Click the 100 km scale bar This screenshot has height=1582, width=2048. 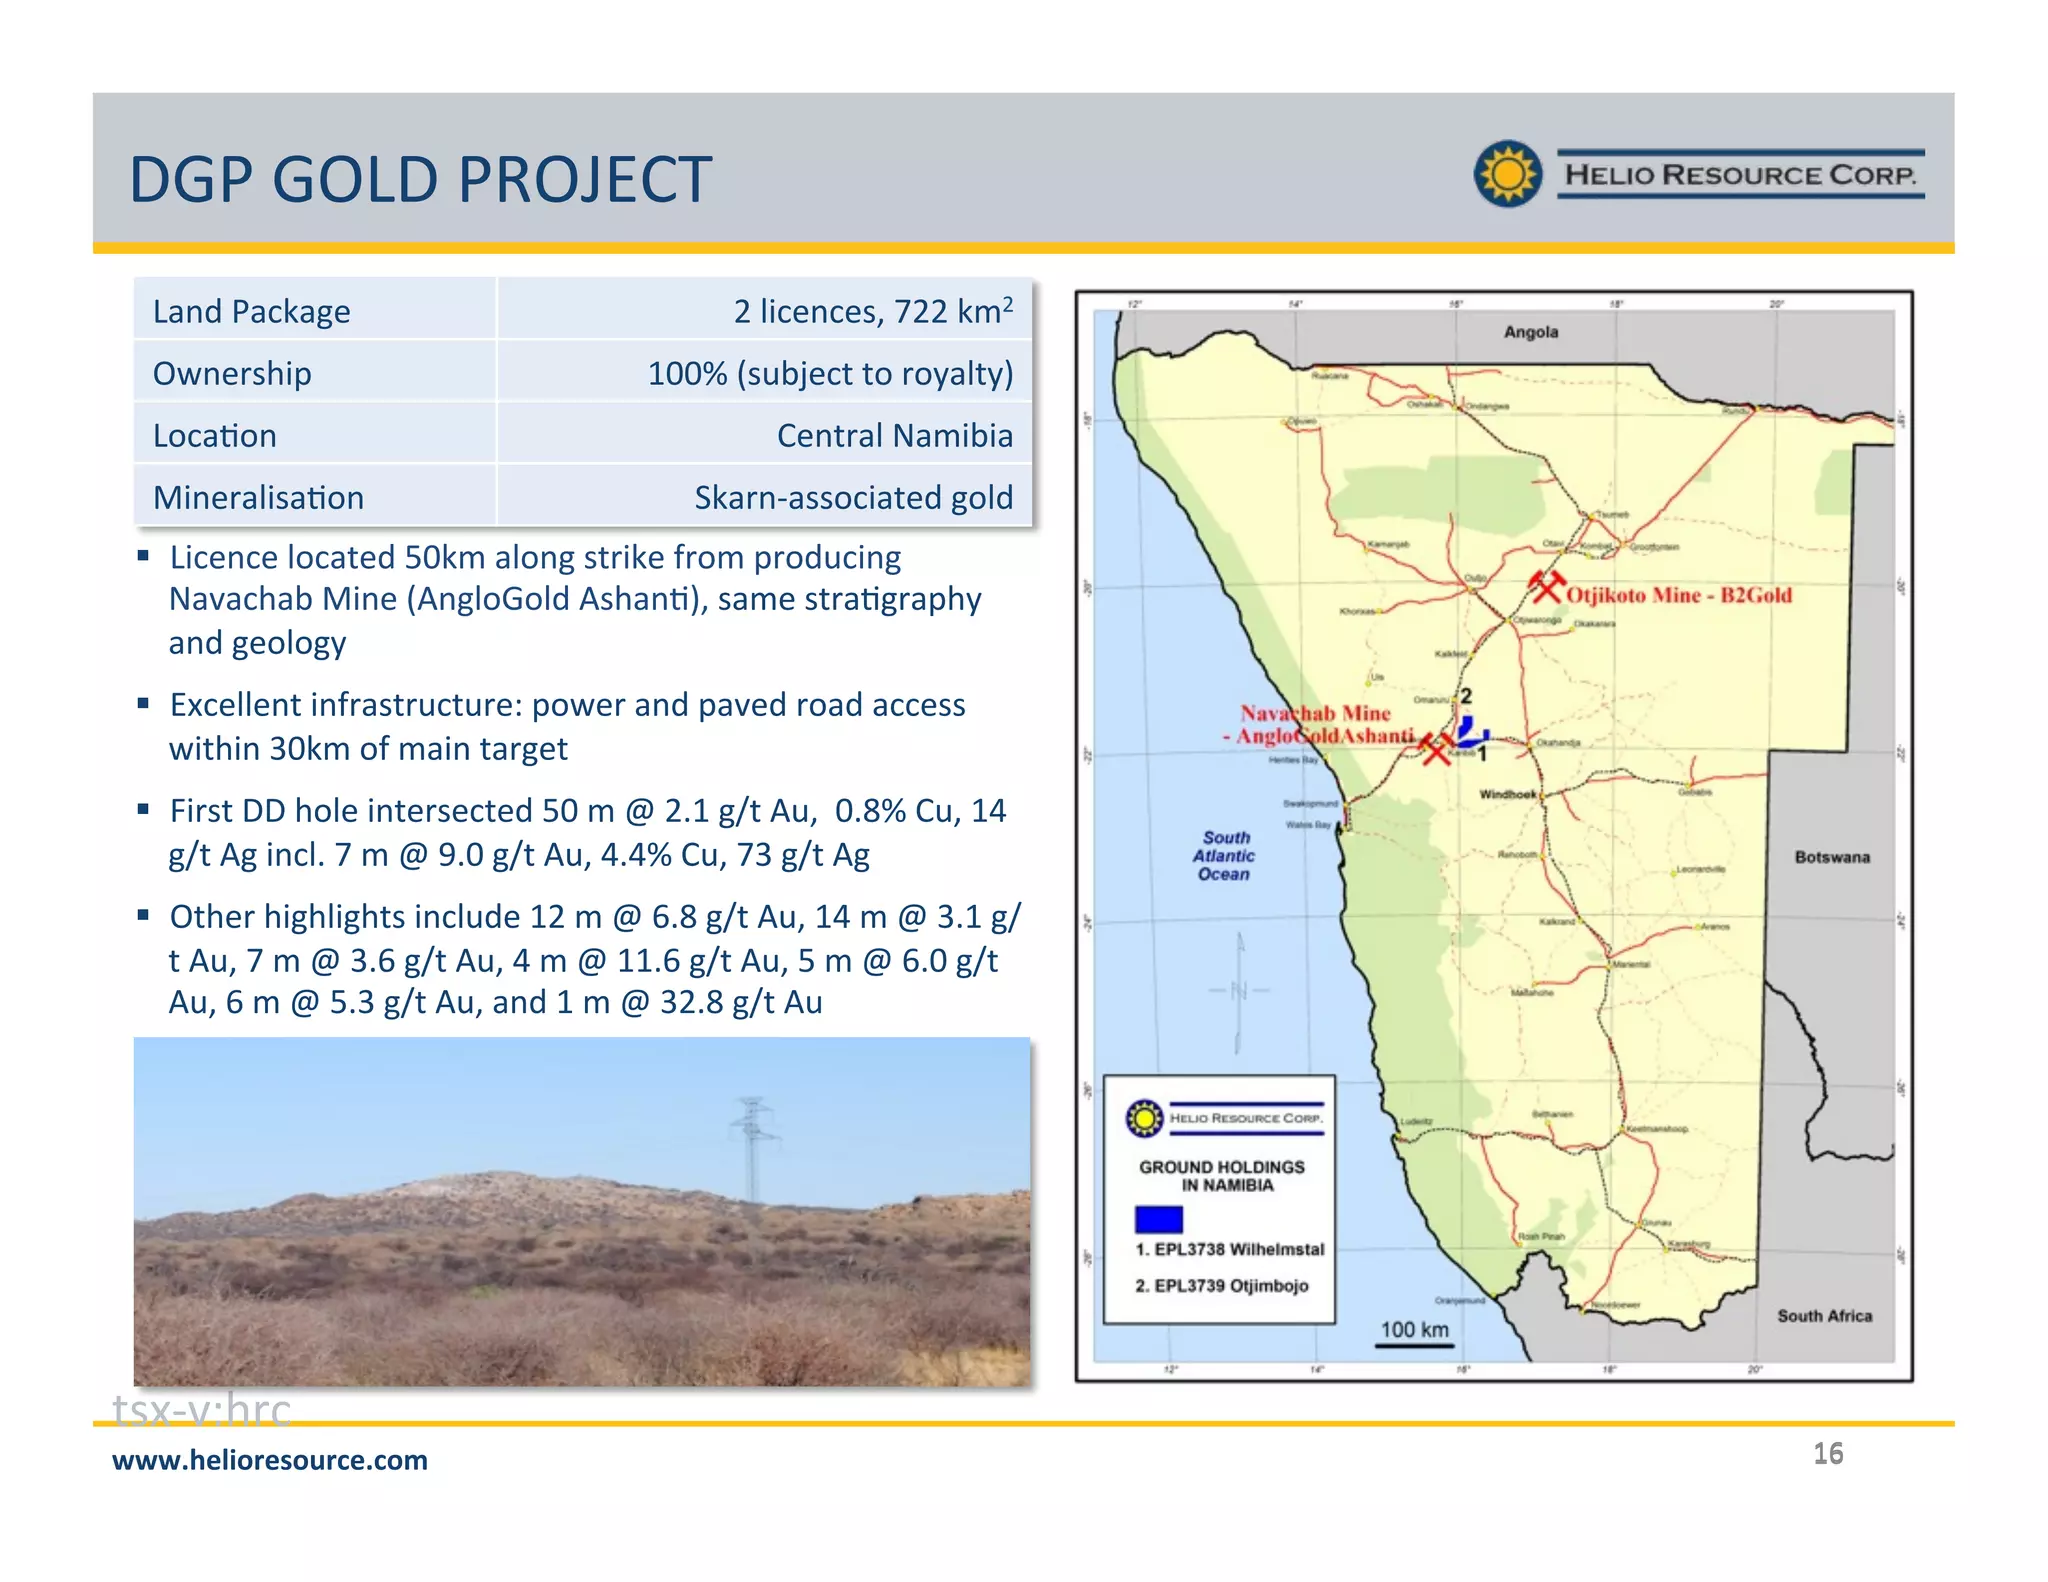tap(1413, 1345)
